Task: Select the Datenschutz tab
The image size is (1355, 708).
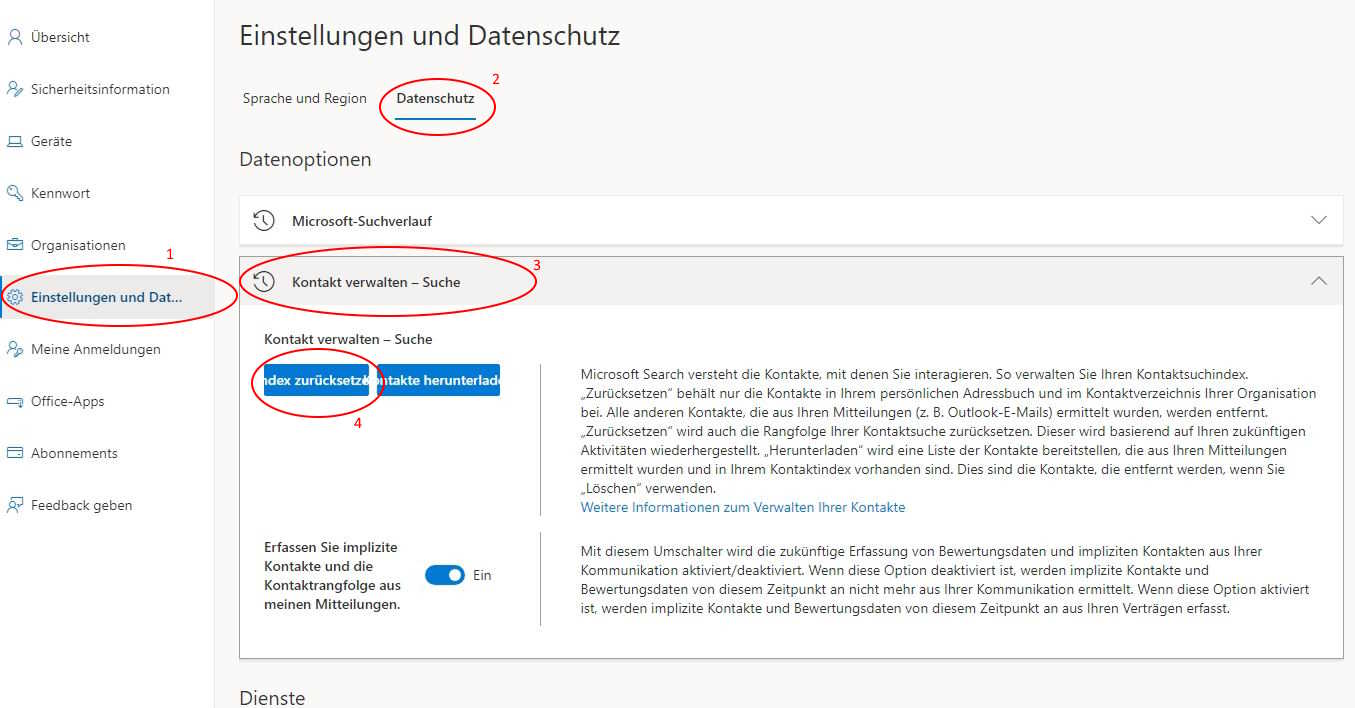Action: click(435, 99)
